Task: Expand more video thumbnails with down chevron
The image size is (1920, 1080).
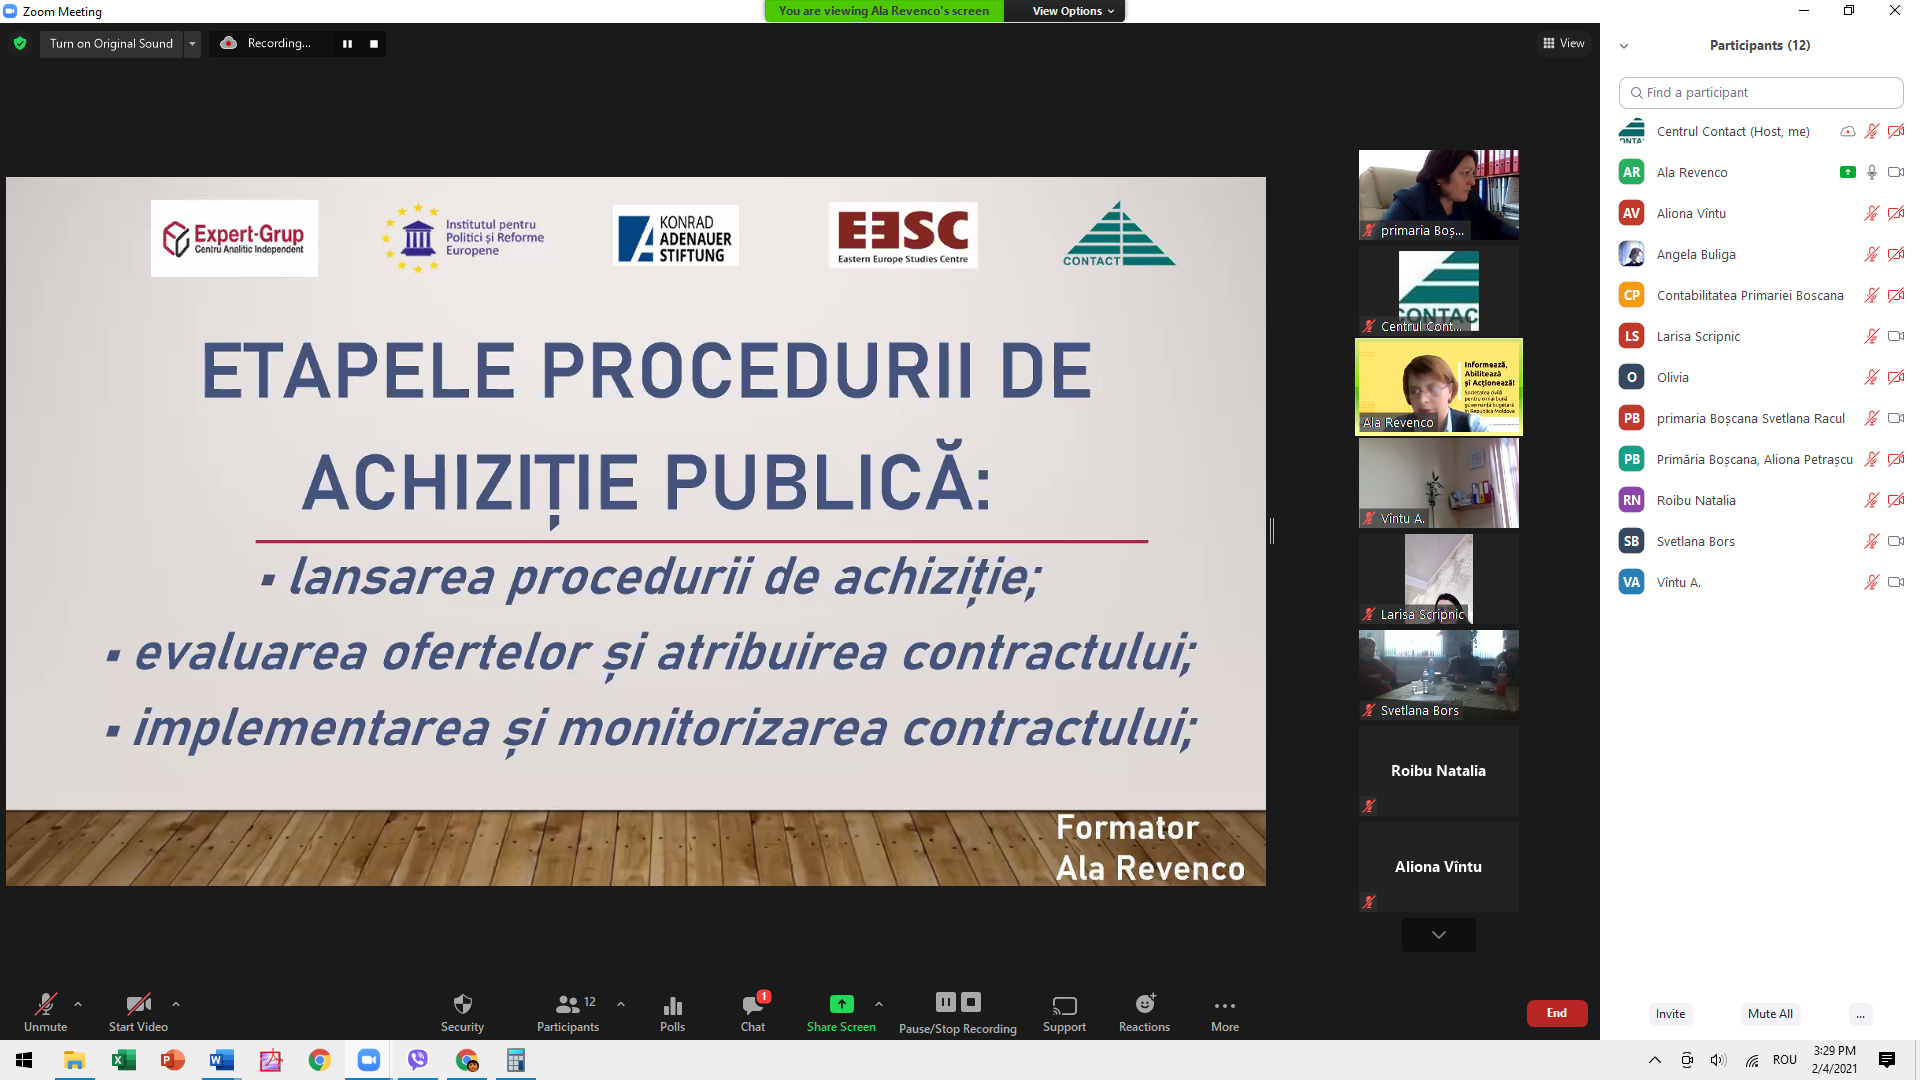Action: 1438,934
